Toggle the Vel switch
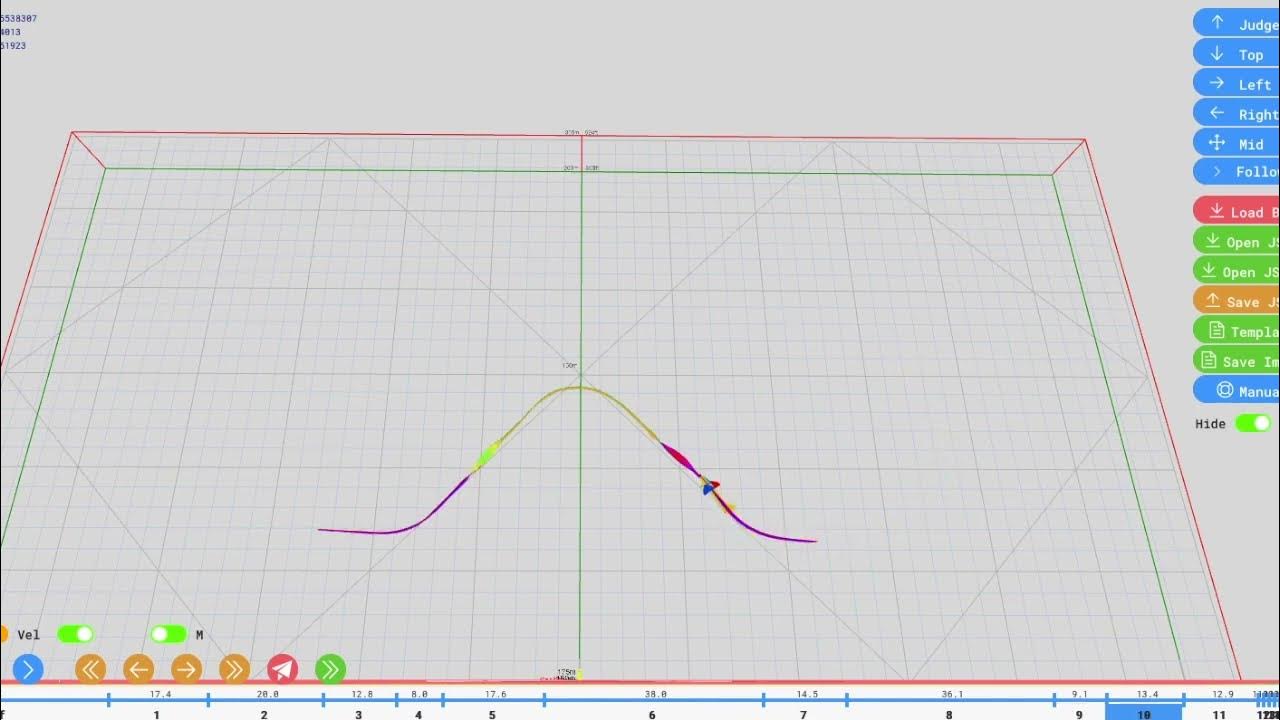 (x=75, y=634)
